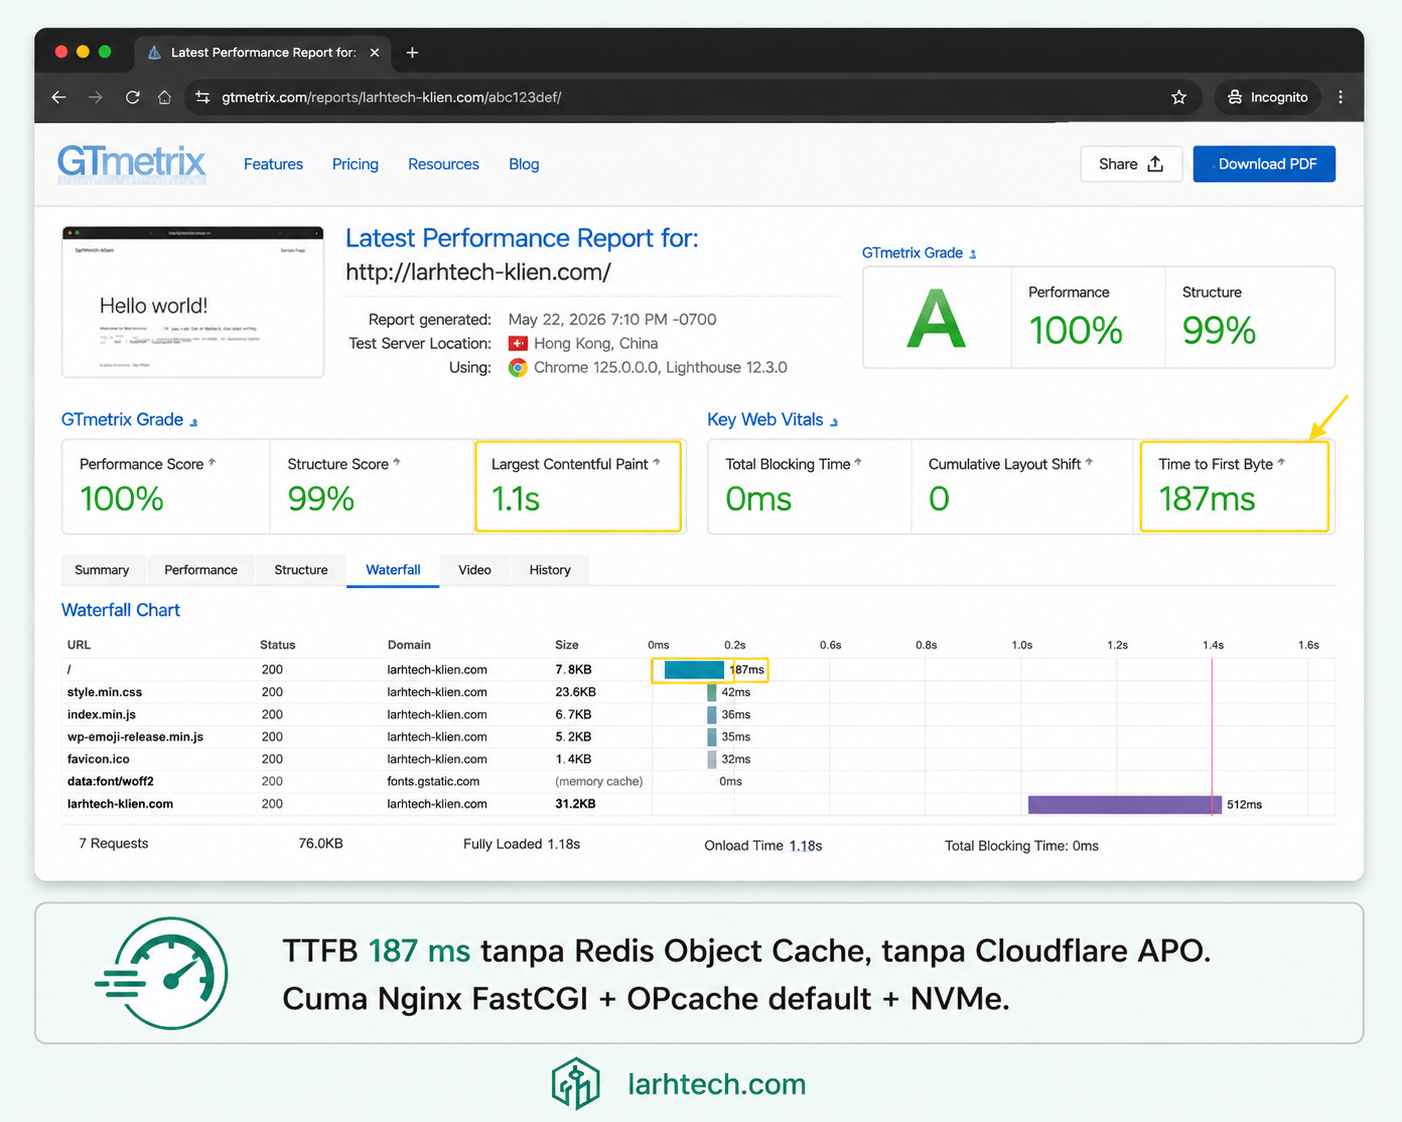
Task: Click info icon beside lower GTmetrix Grade heading
Action: tap(194, 422)
